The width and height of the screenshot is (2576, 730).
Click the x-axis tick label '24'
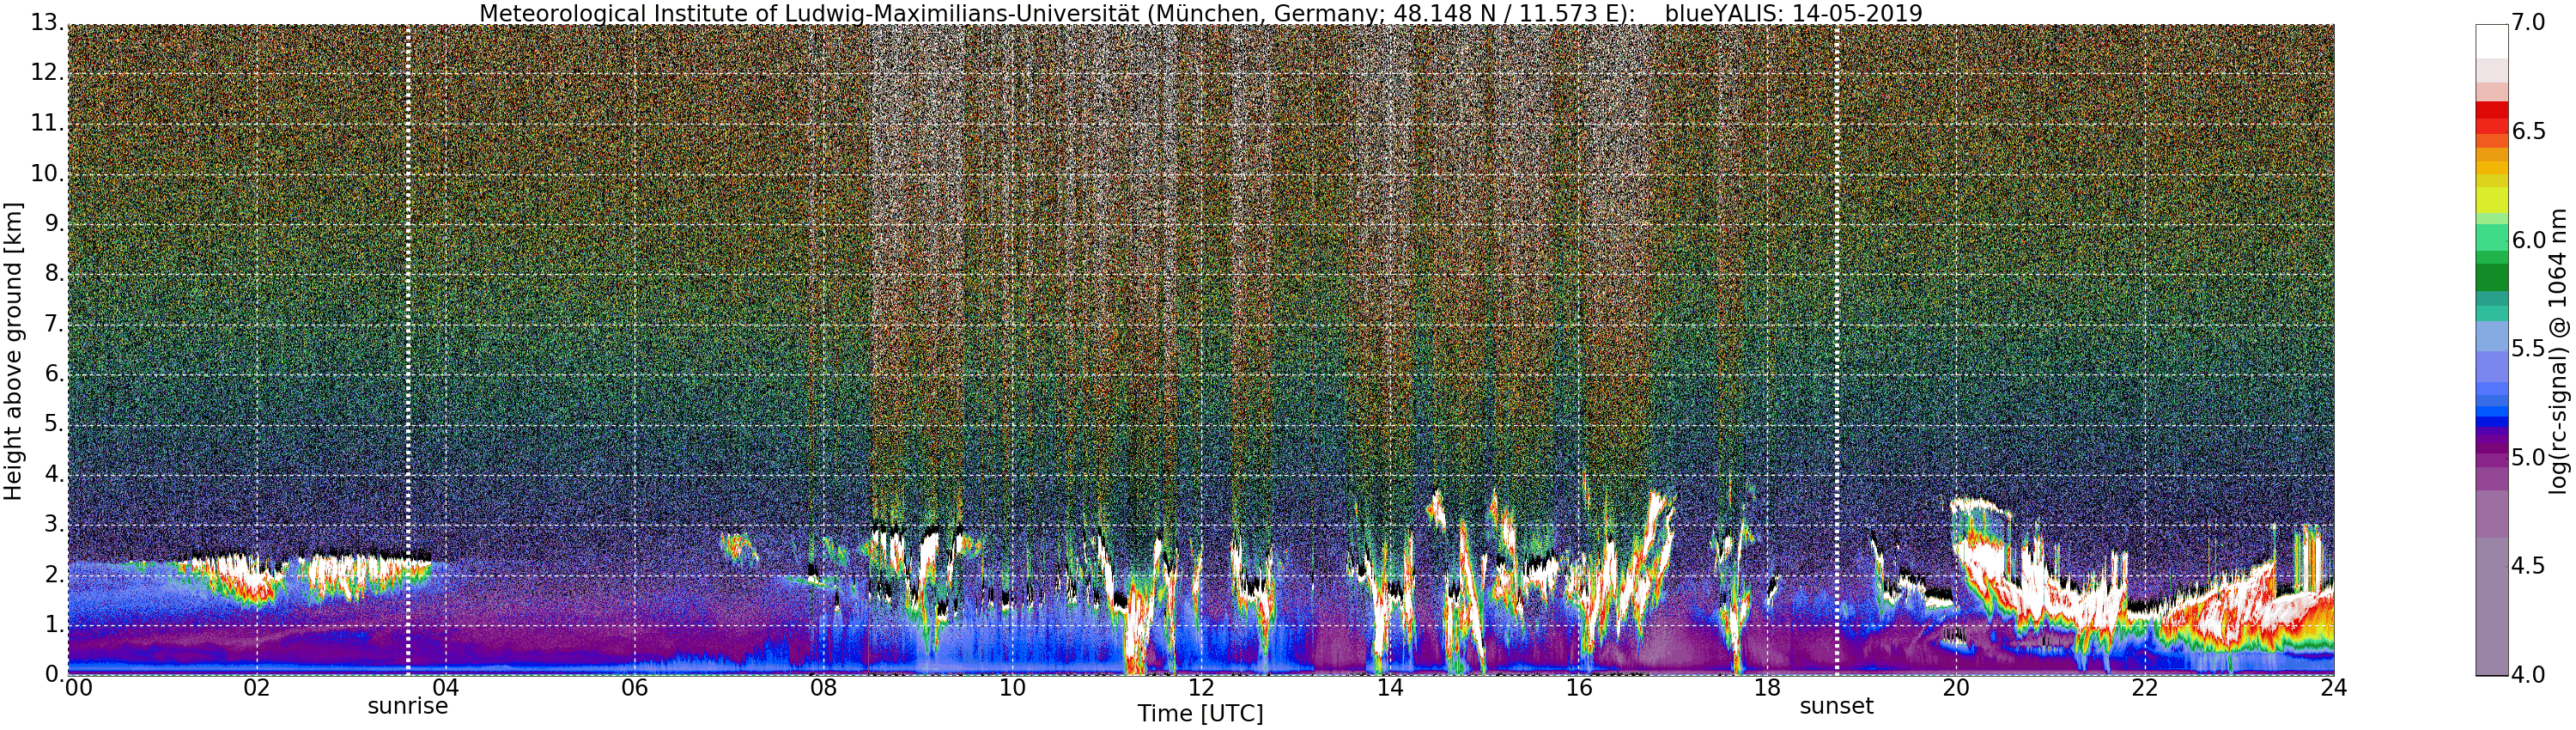(2334, 688)
